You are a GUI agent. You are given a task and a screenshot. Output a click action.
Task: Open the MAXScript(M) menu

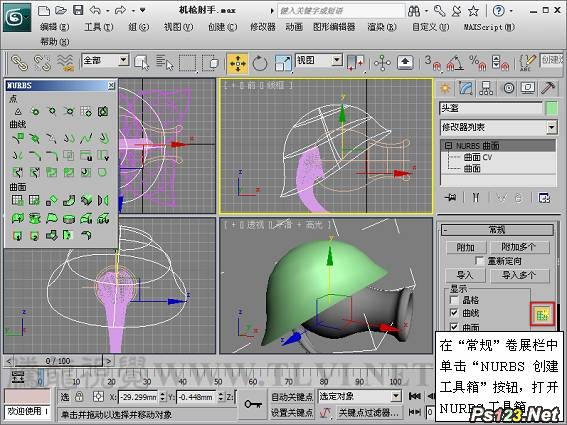coord(489,27)
